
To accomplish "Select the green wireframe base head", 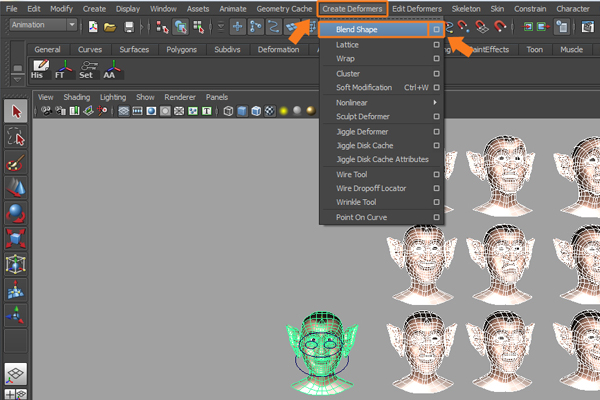I will [322, 353].
